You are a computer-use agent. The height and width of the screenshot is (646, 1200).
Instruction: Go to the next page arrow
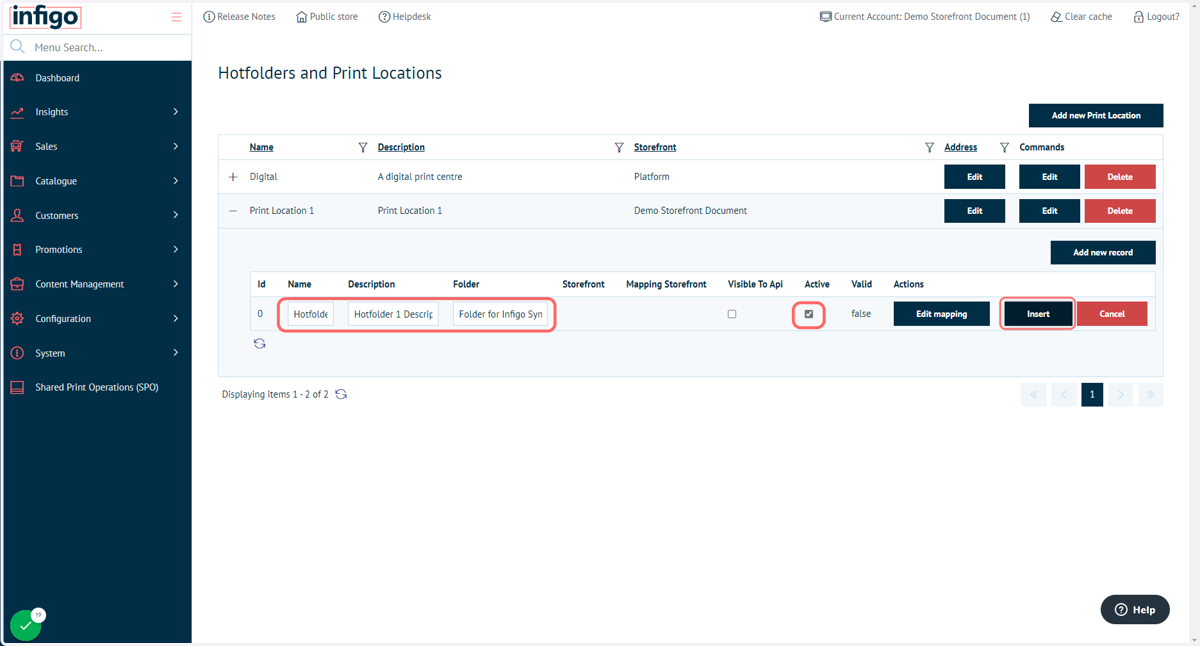point(1121,394)
